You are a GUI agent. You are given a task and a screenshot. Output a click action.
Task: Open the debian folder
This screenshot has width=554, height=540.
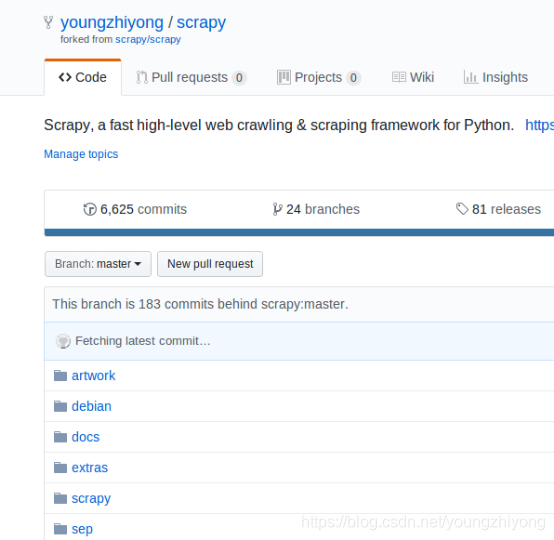pyautogui.click(x=92, y=406)
